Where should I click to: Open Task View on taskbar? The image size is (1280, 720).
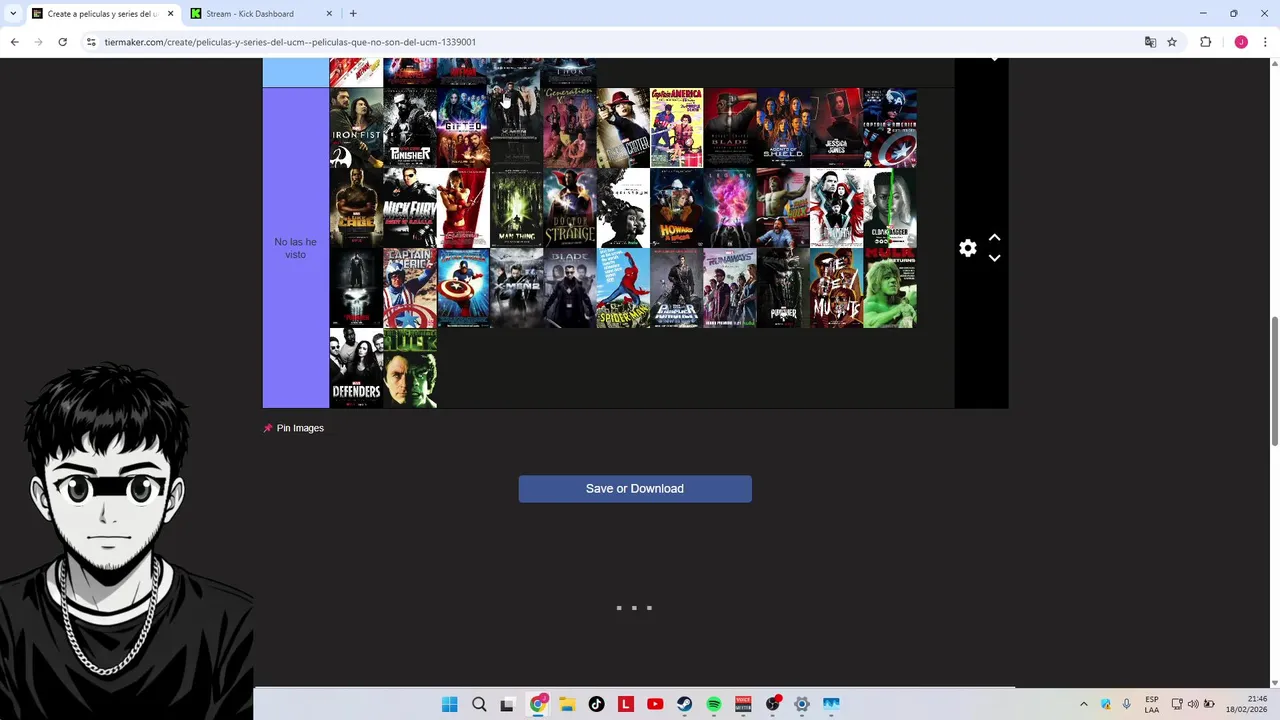[x=507, y=704]
